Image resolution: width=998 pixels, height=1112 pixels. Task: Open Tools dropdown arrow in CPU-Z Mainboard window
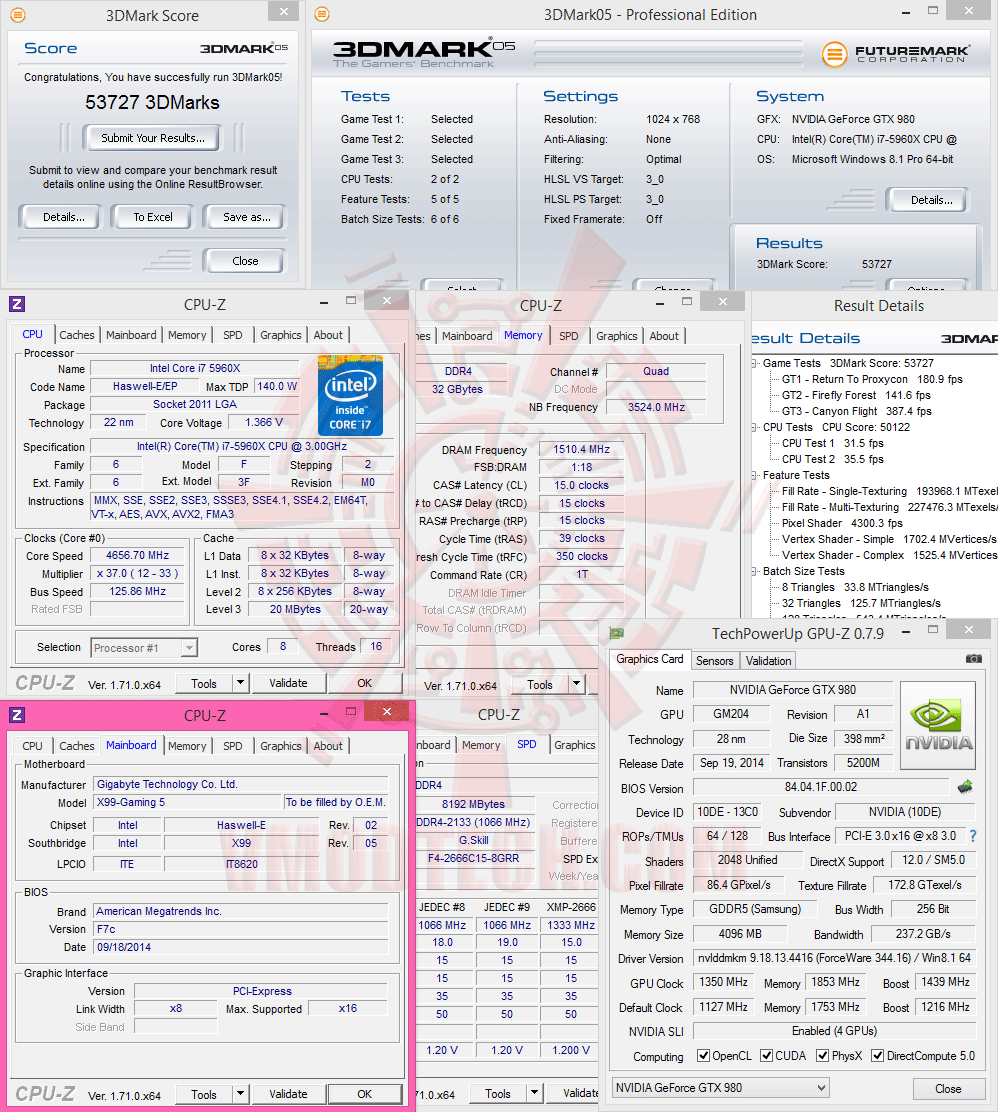[240, 1094]
